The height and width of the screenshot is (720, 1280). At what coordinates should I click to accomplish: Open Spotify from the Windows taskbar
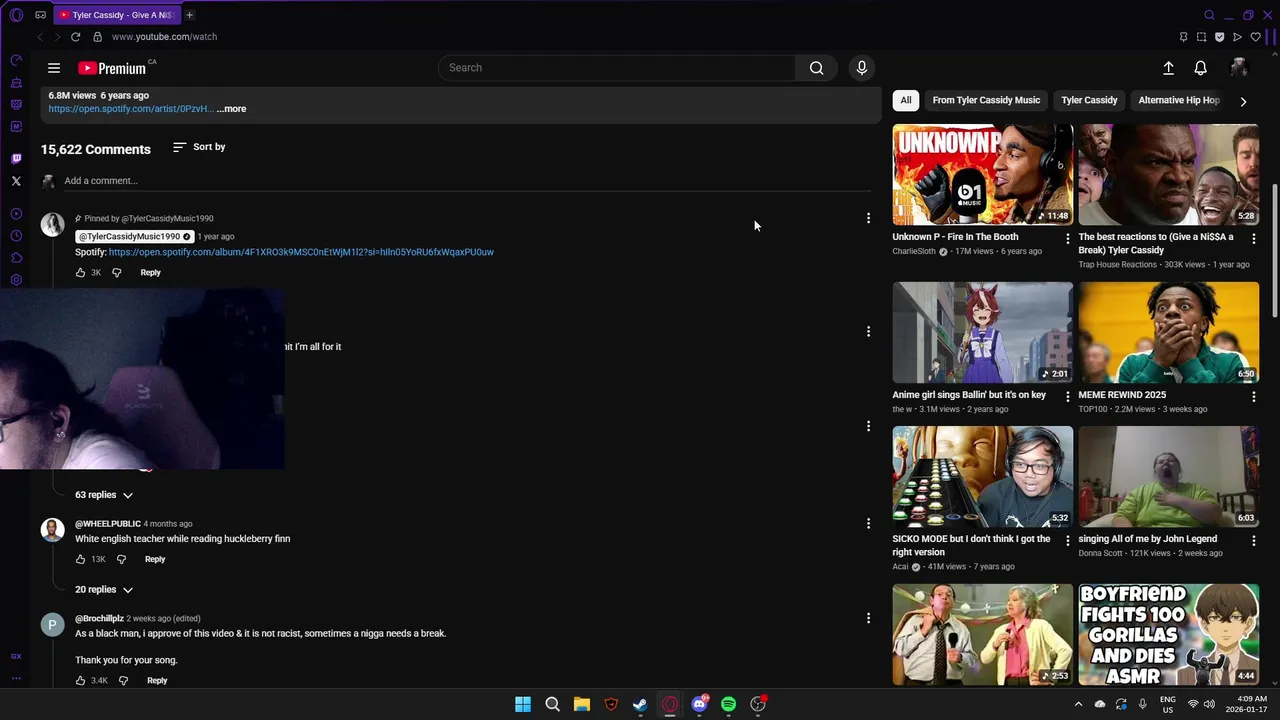tap(728, 704)
